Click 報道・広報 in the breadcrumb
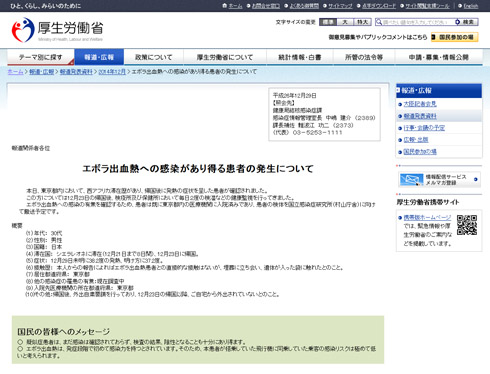490x374 pixels. point(42,72)
